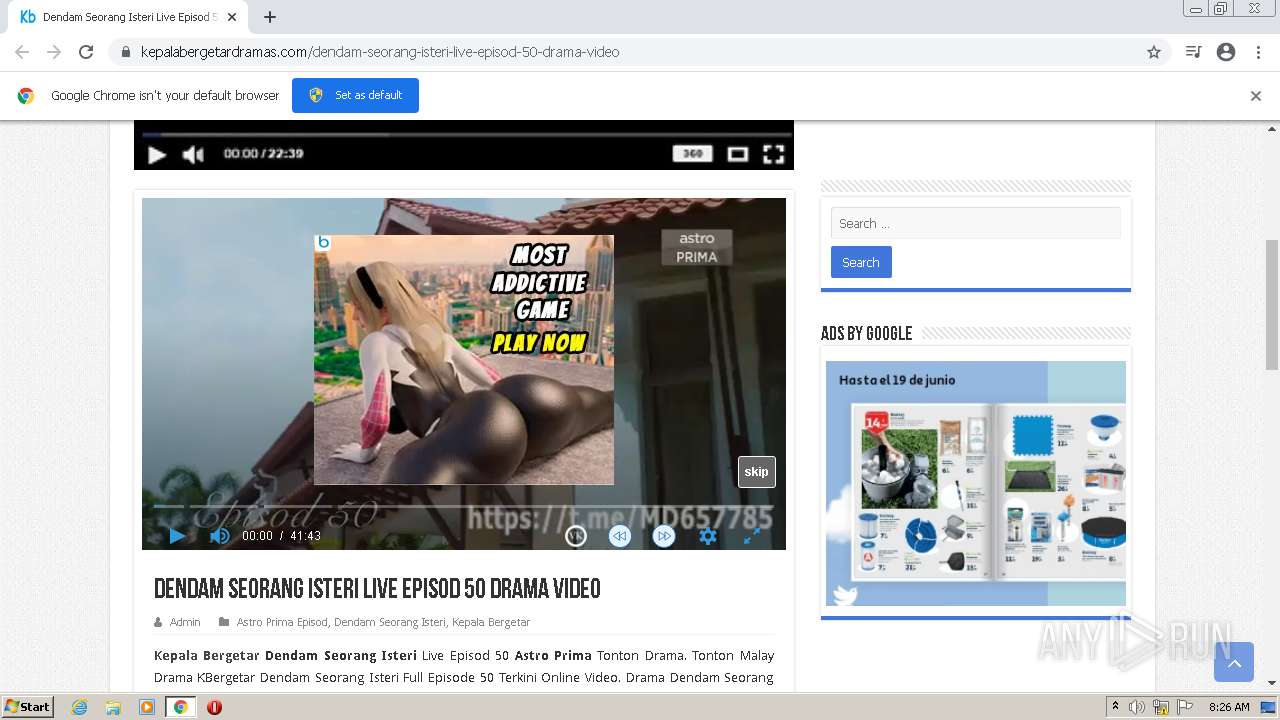1280x720 pixels.
Task: Skip the video advertisement
Action: (x=757, y=472)
